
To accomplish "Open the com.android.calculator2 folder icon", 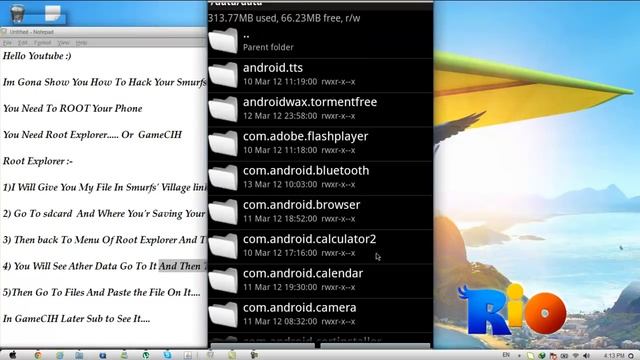I will coord(223,247).
